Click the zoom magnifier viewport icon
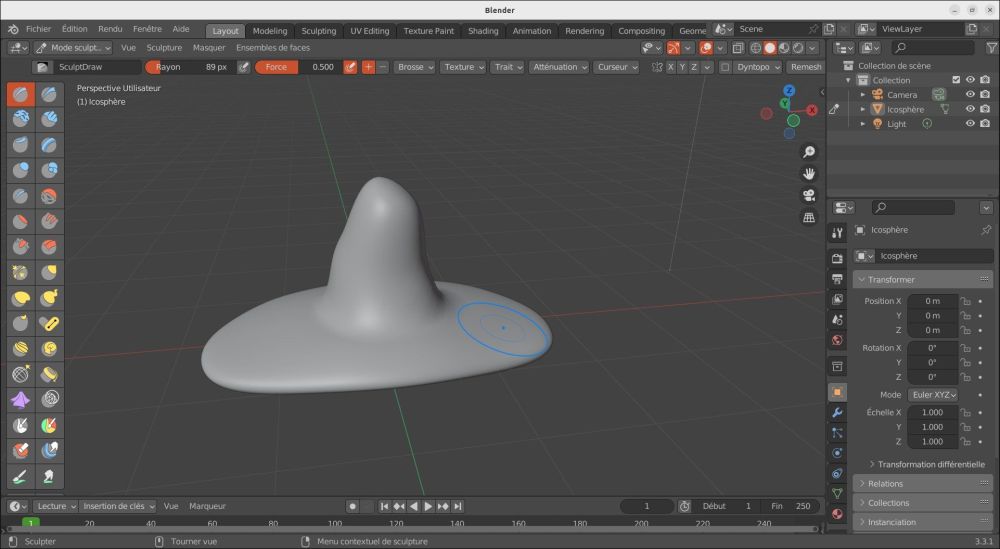The image size is (1000, 549). (809, 152)
